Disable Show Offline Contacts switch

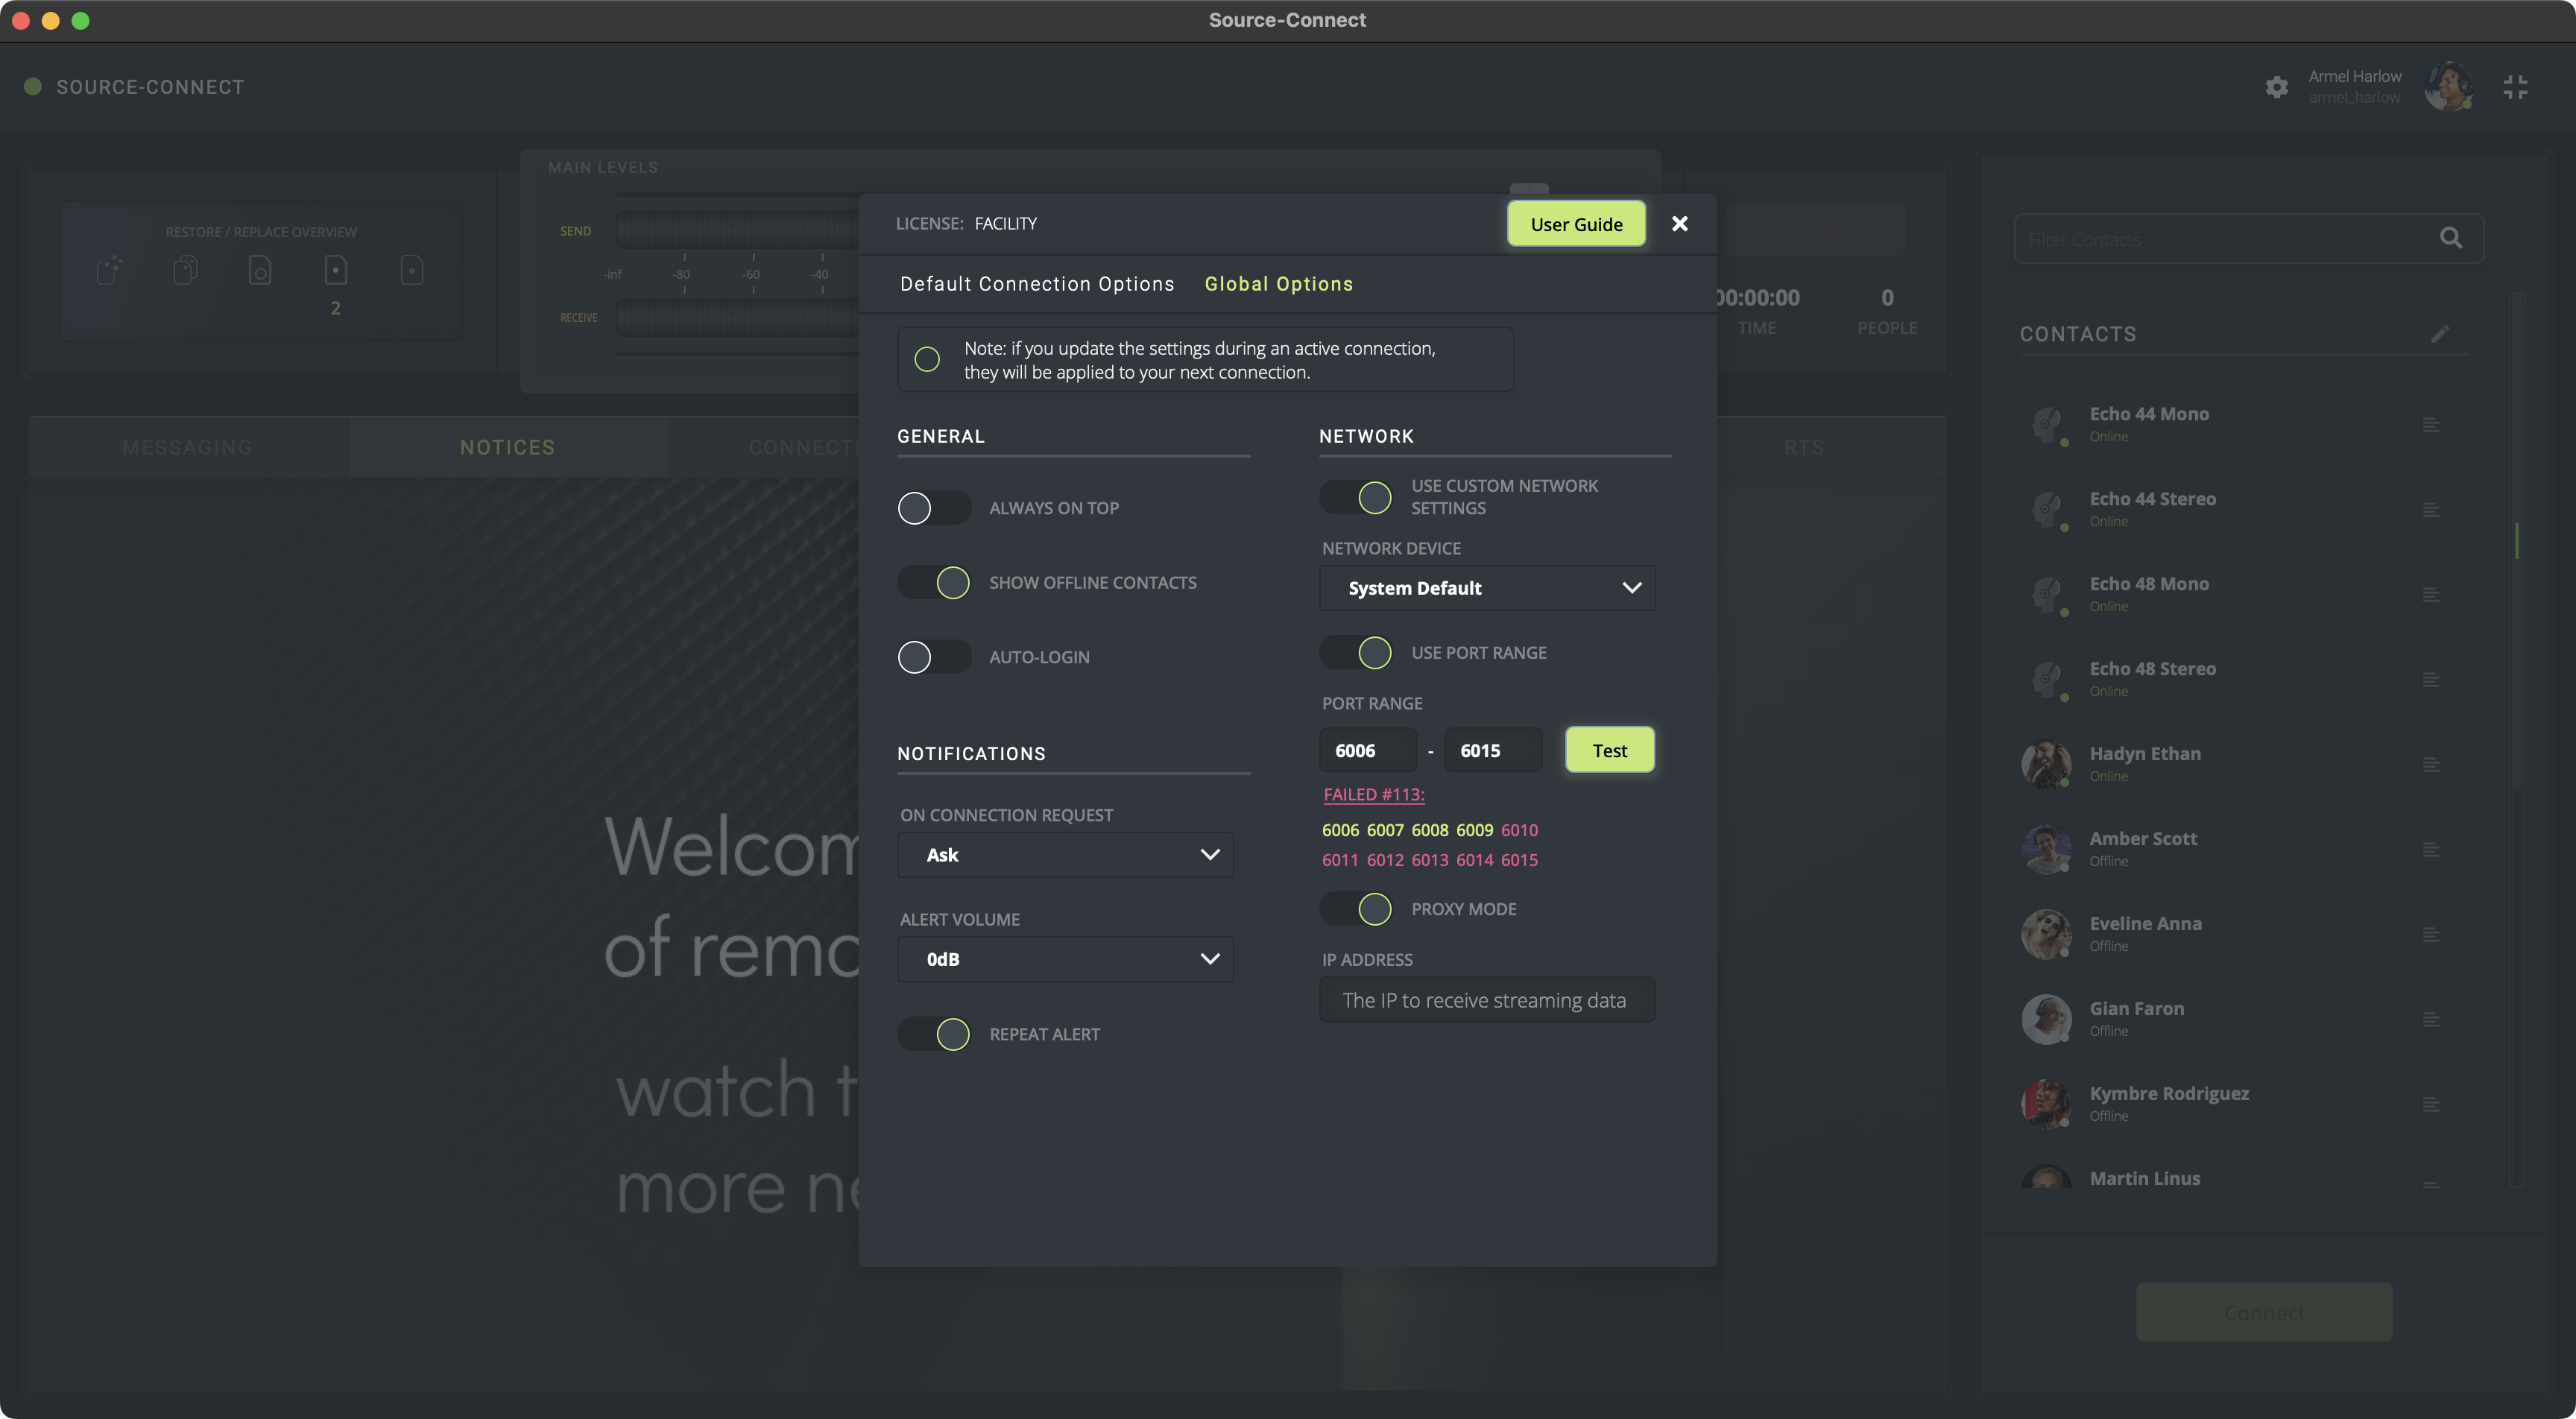[933, 582]
